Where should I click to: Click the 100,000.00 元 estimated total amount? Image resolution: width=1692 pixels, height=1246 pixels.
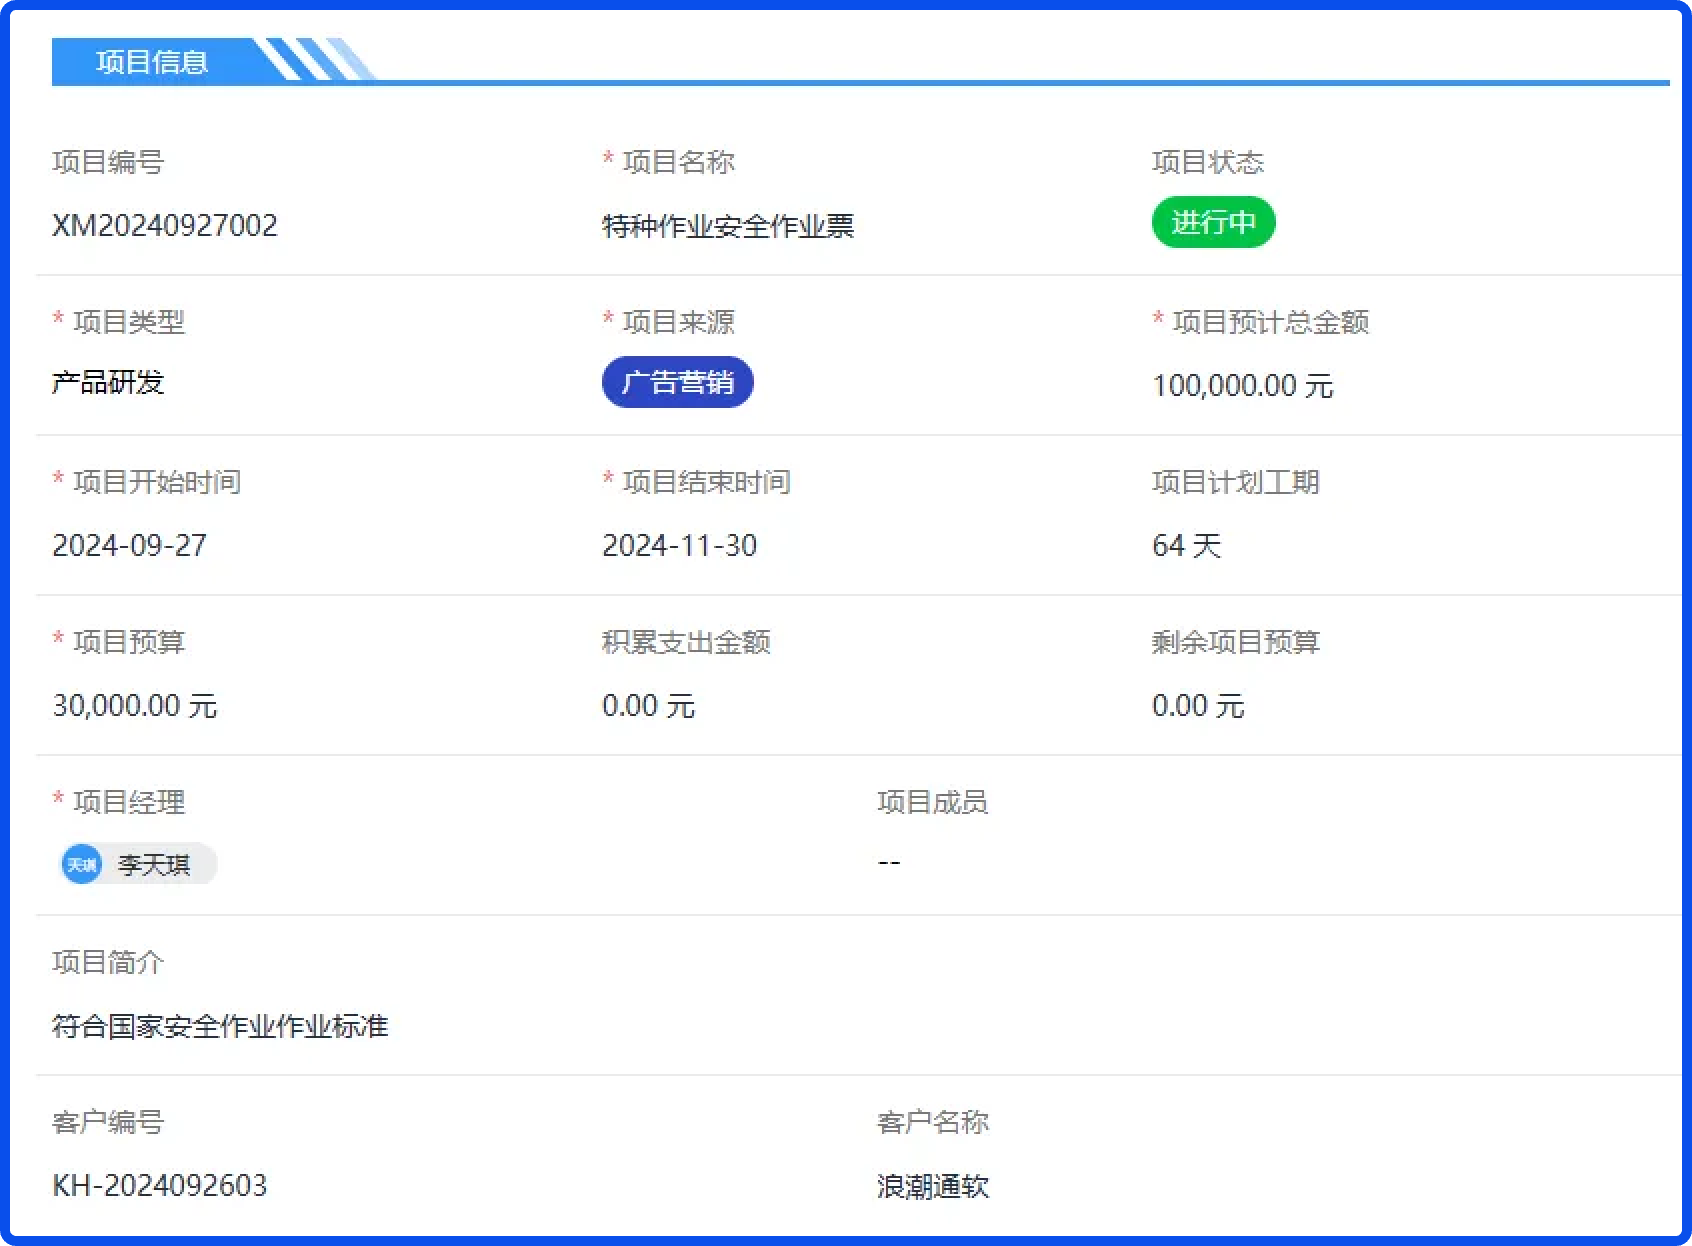1242,386
